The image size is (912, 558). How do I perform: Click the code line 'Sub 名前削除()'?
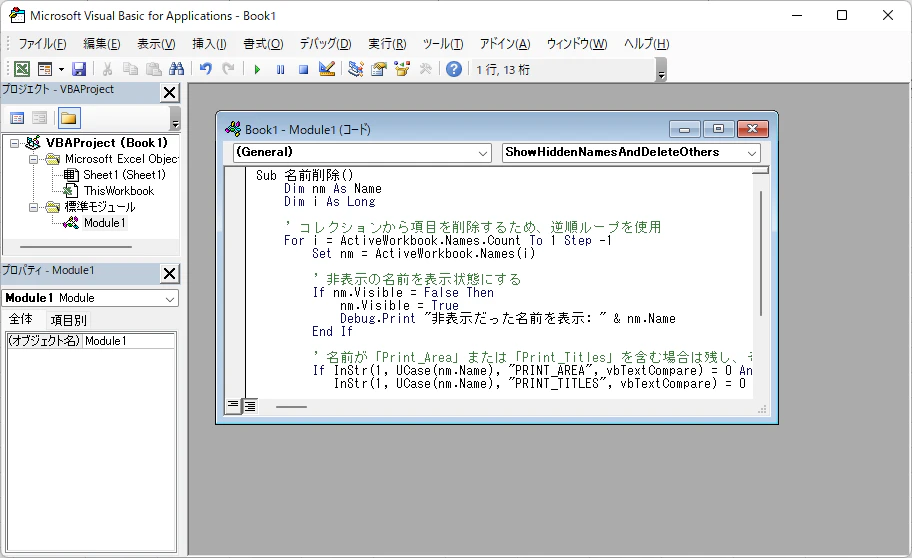(x=304, y=175)
